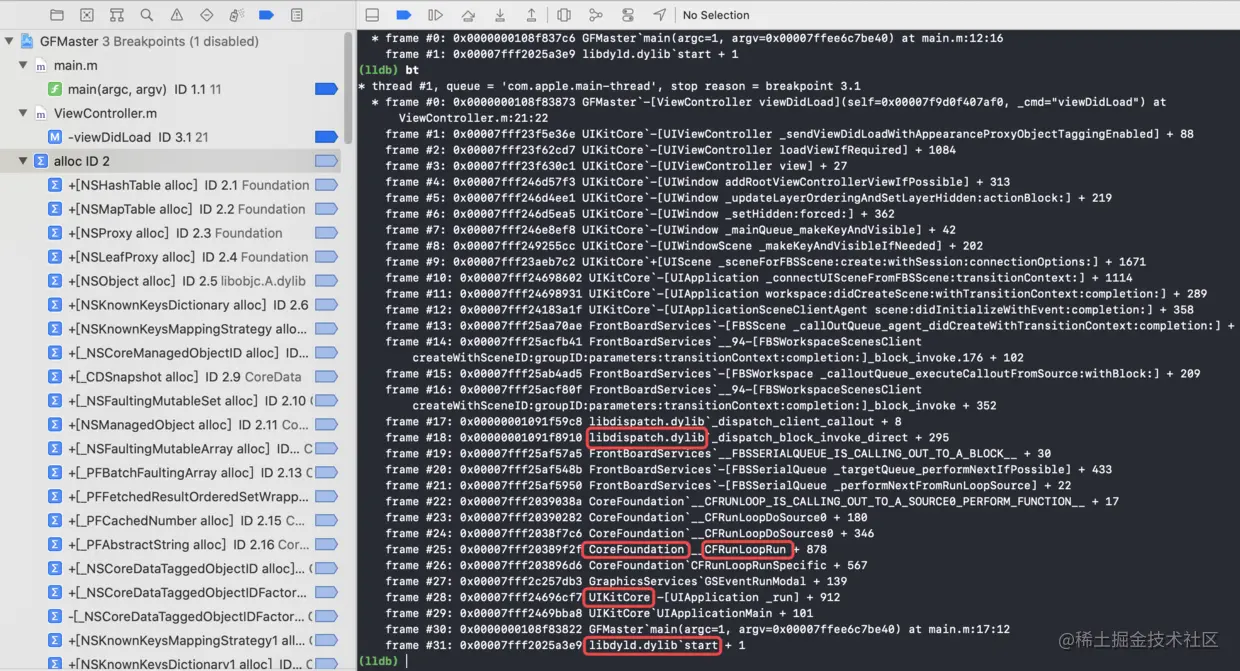Screen dimensions: 1240x671
Task: Click the Step Over button
Action: point(468,15)
